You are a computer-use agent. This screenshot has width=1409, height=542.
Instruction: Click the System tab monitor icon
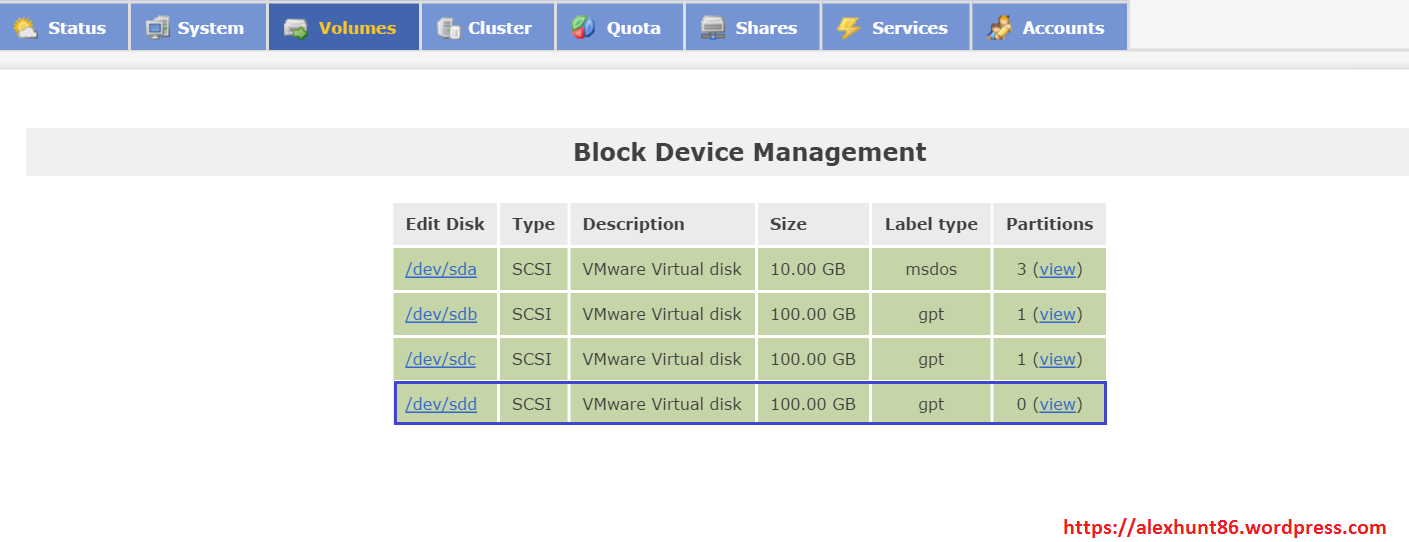[157, 28]
